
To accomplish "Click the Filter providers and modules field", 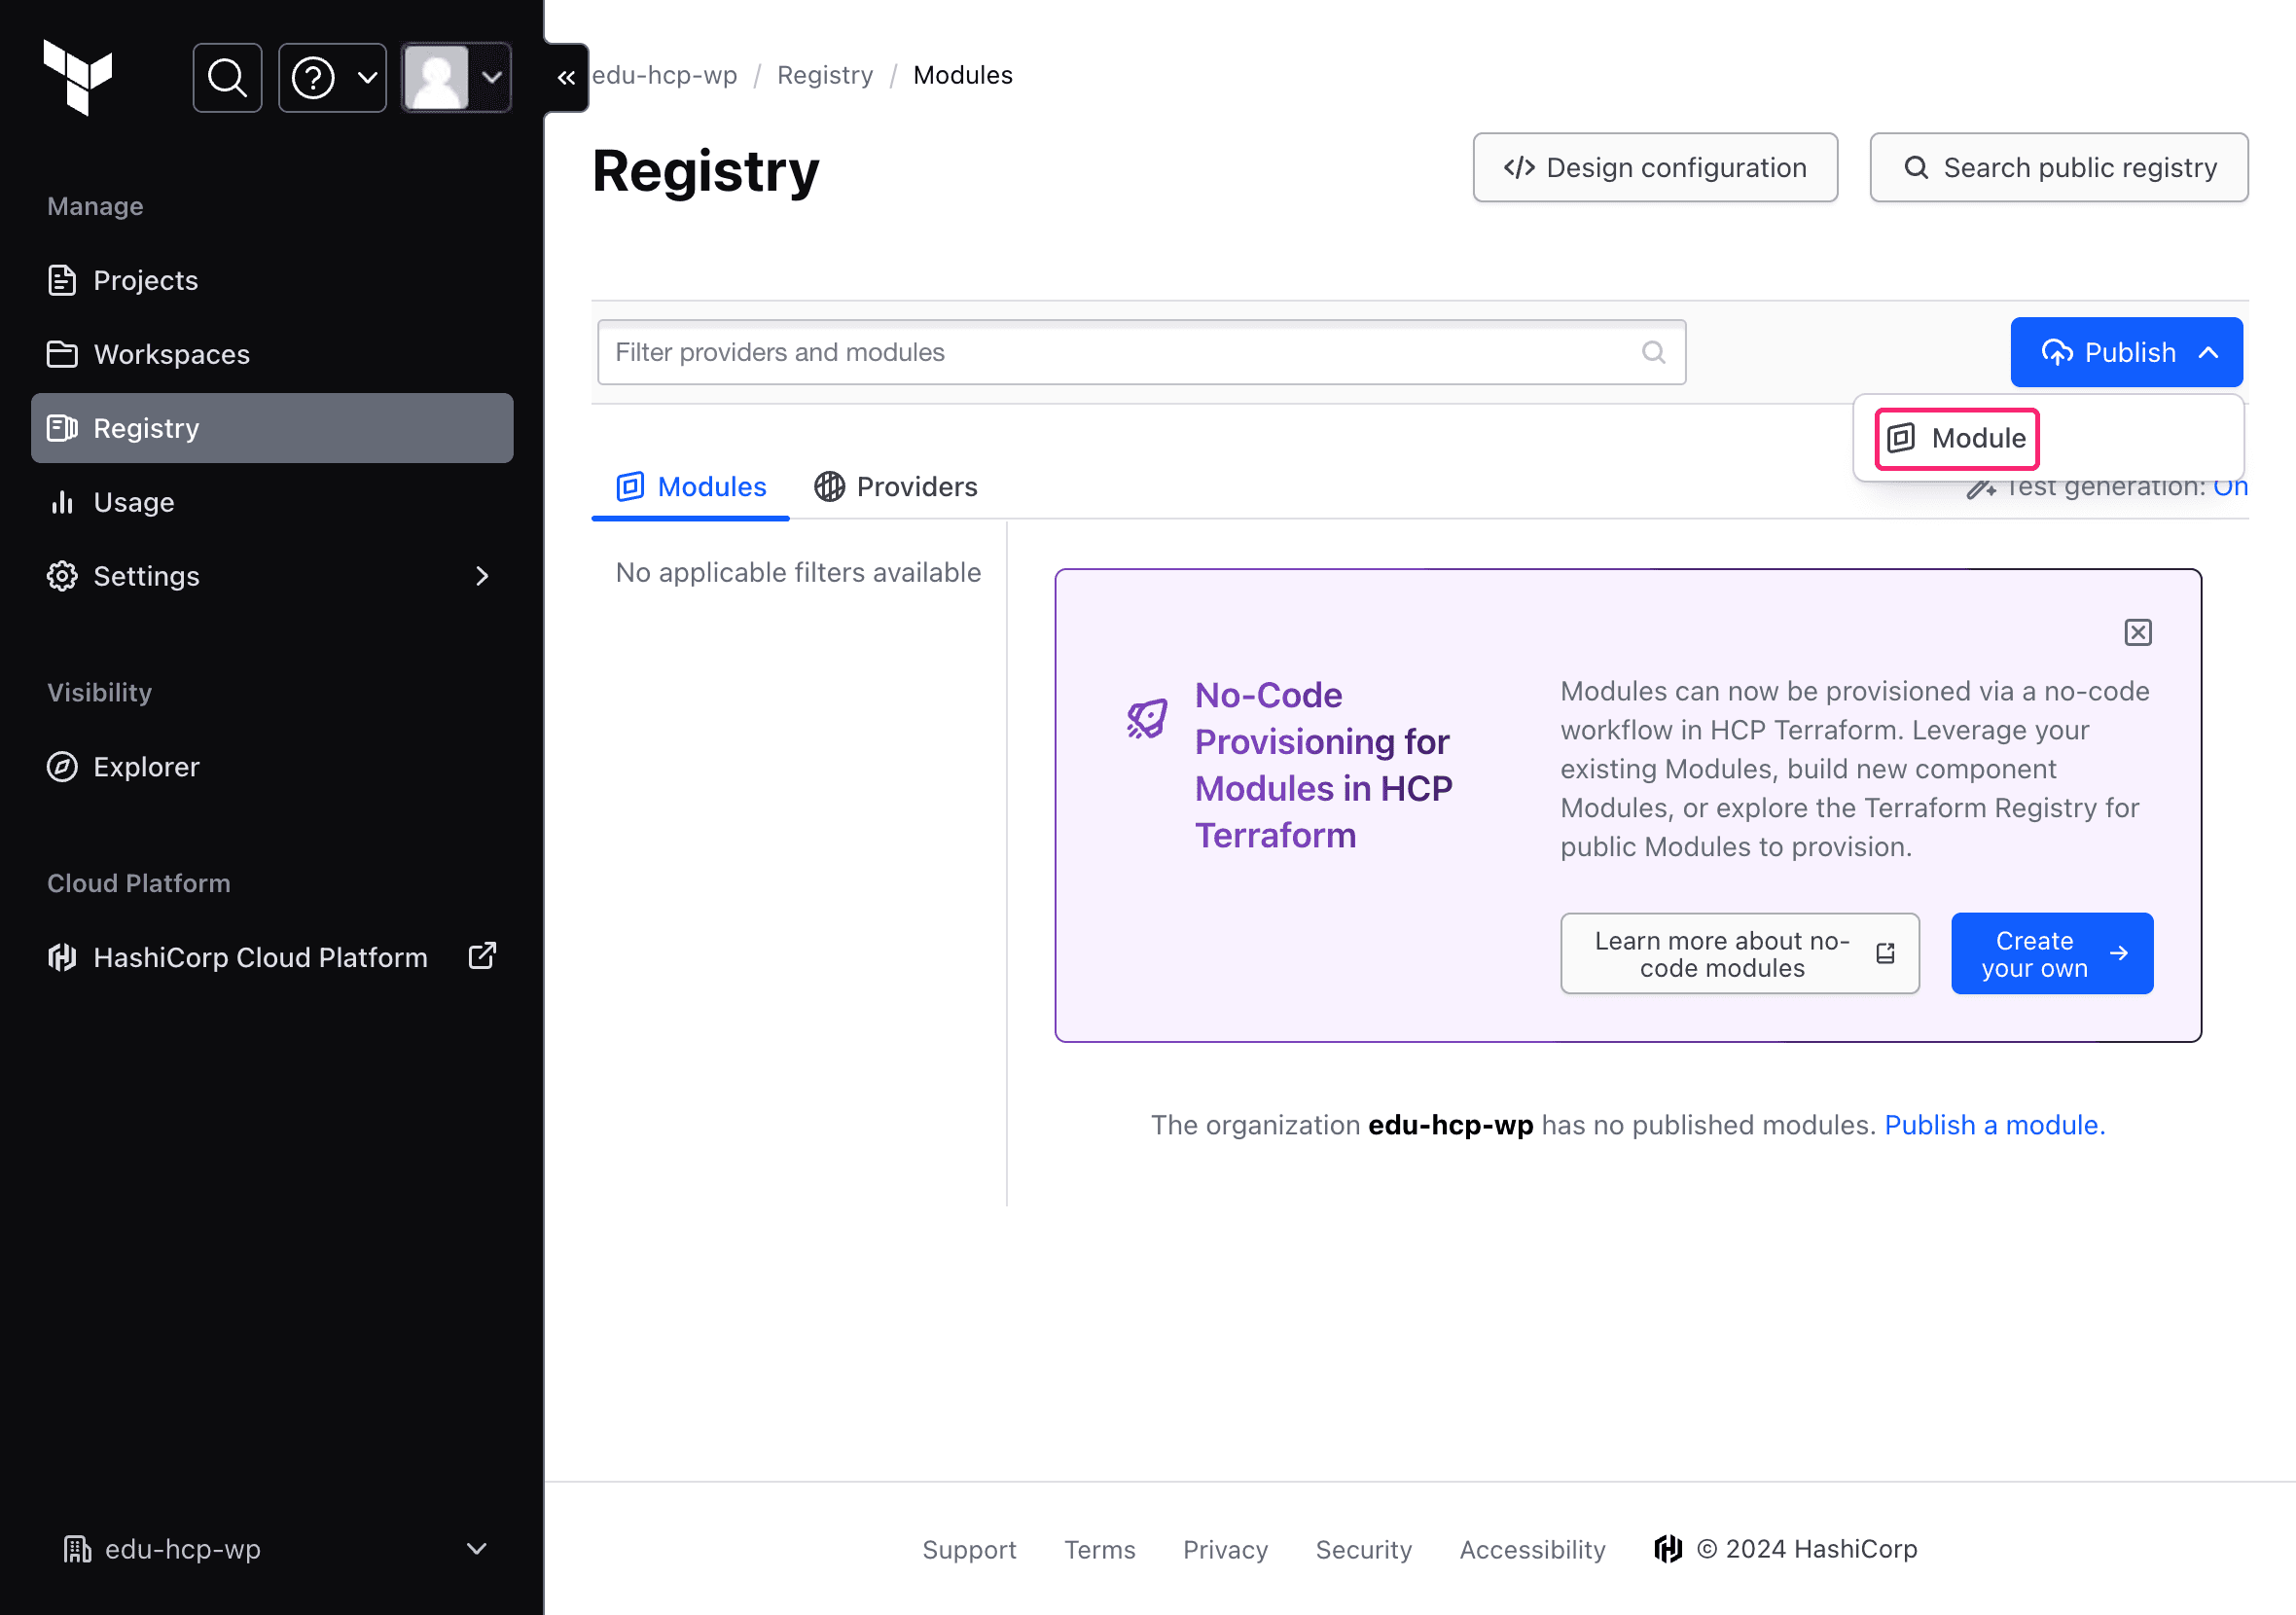I will click(1141, 351).
